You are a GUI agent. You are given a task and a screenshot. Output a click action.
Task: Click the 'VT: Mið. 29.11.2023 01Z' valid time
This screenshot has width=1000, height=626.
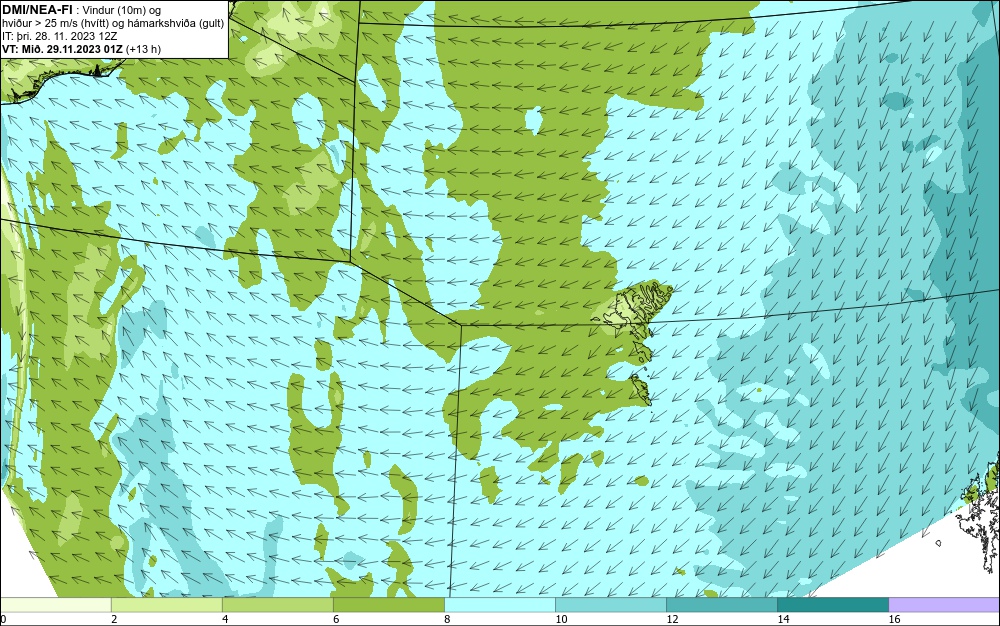(62, 49)
